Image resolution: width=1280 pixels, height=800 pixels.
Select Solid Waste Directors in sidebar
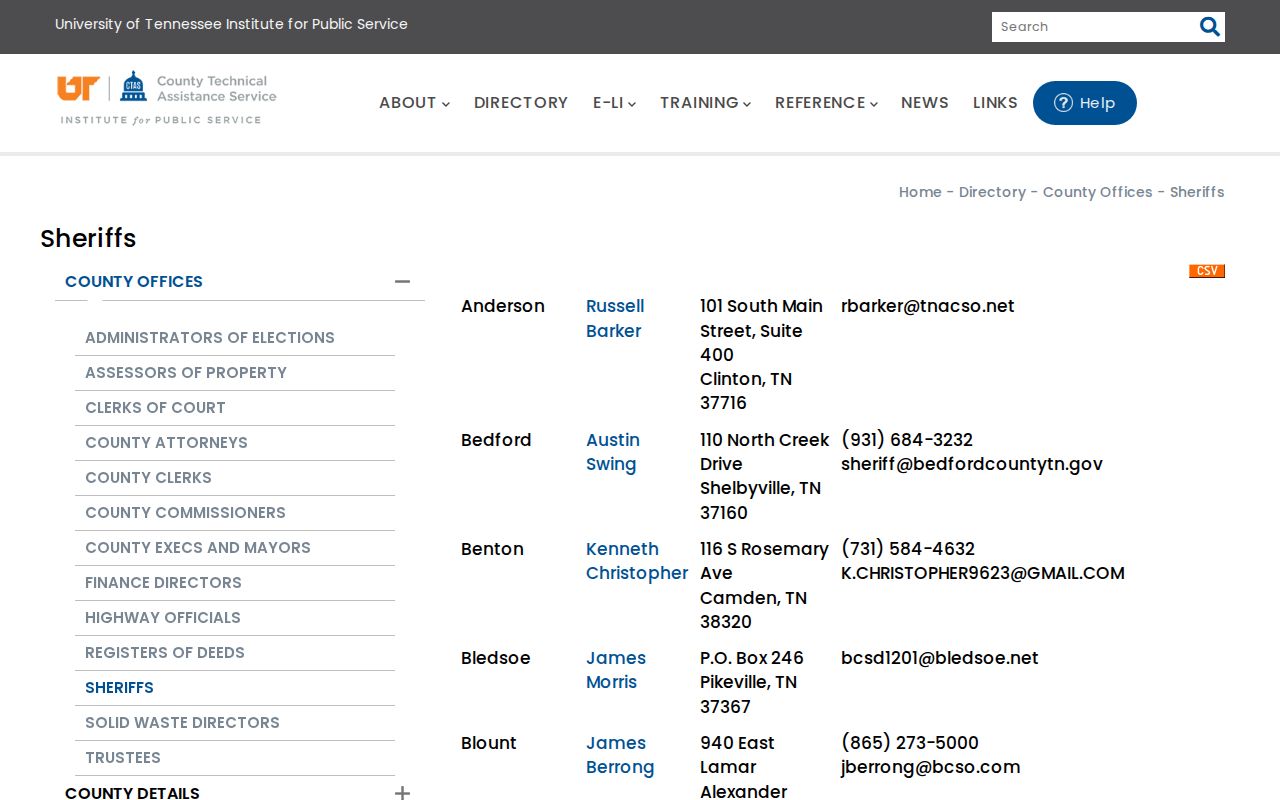(182, 723)
